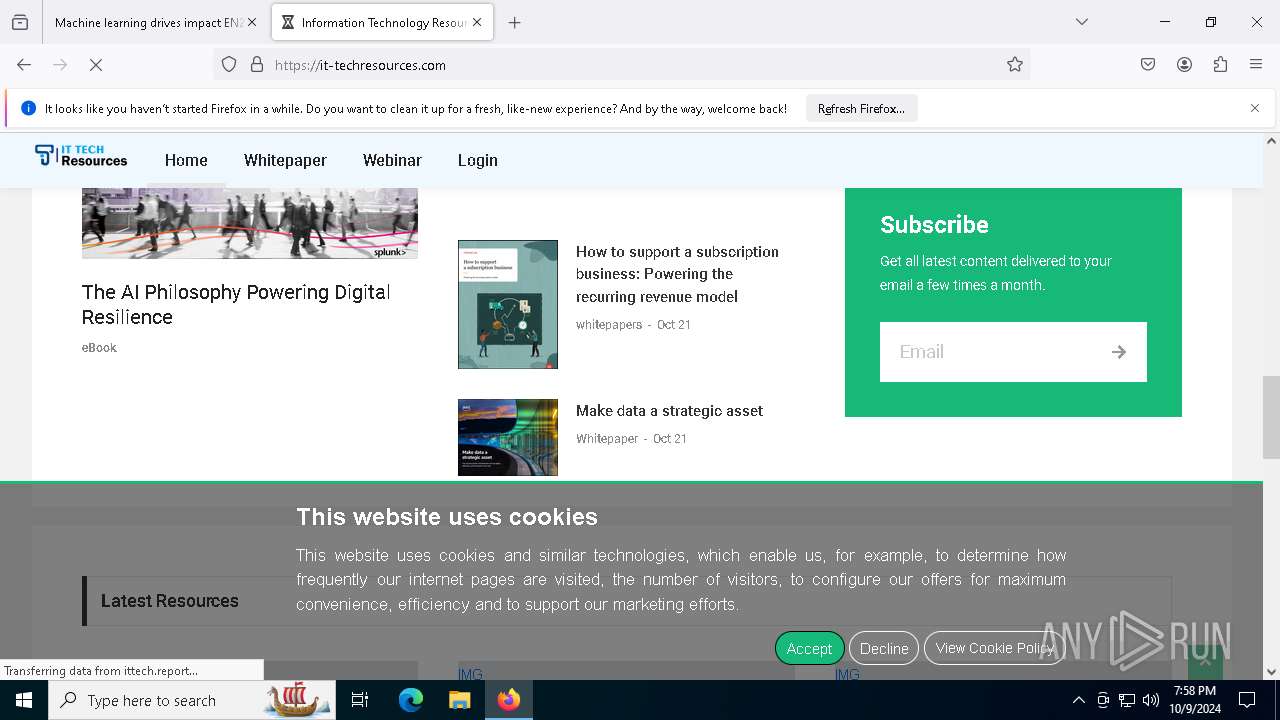The height and width of the screenshot is (720, 1280).
Task: Open extensions panel
Action: coord(1220,65)
